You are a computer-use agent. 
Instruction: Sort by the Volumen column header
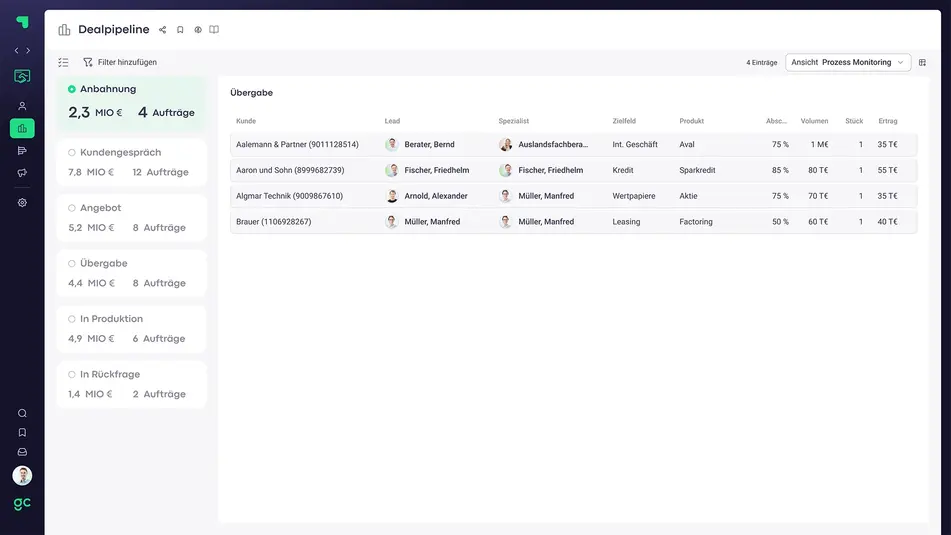click(814, 121)
